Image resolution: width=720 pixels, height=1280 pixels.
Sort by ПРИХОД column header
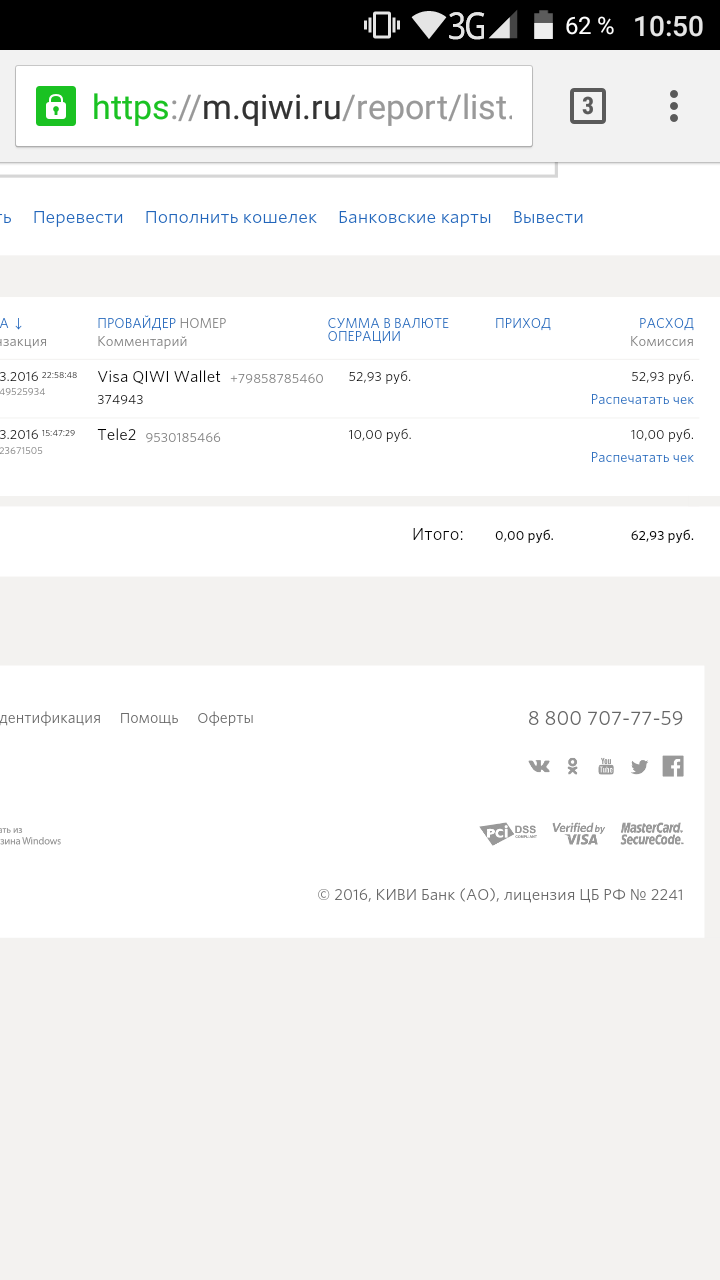523,323
